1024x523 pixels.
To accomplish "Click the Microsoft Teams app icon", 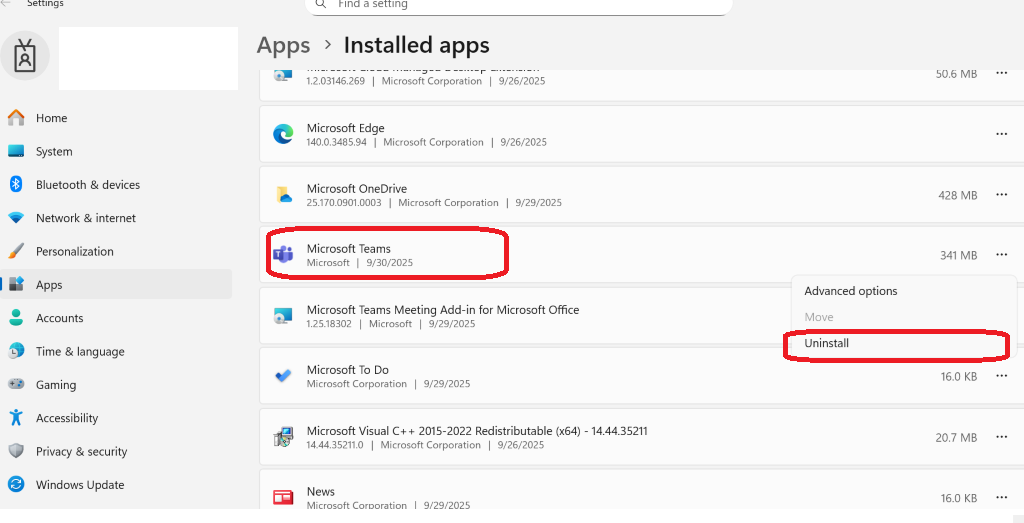I will click(283, 255).
